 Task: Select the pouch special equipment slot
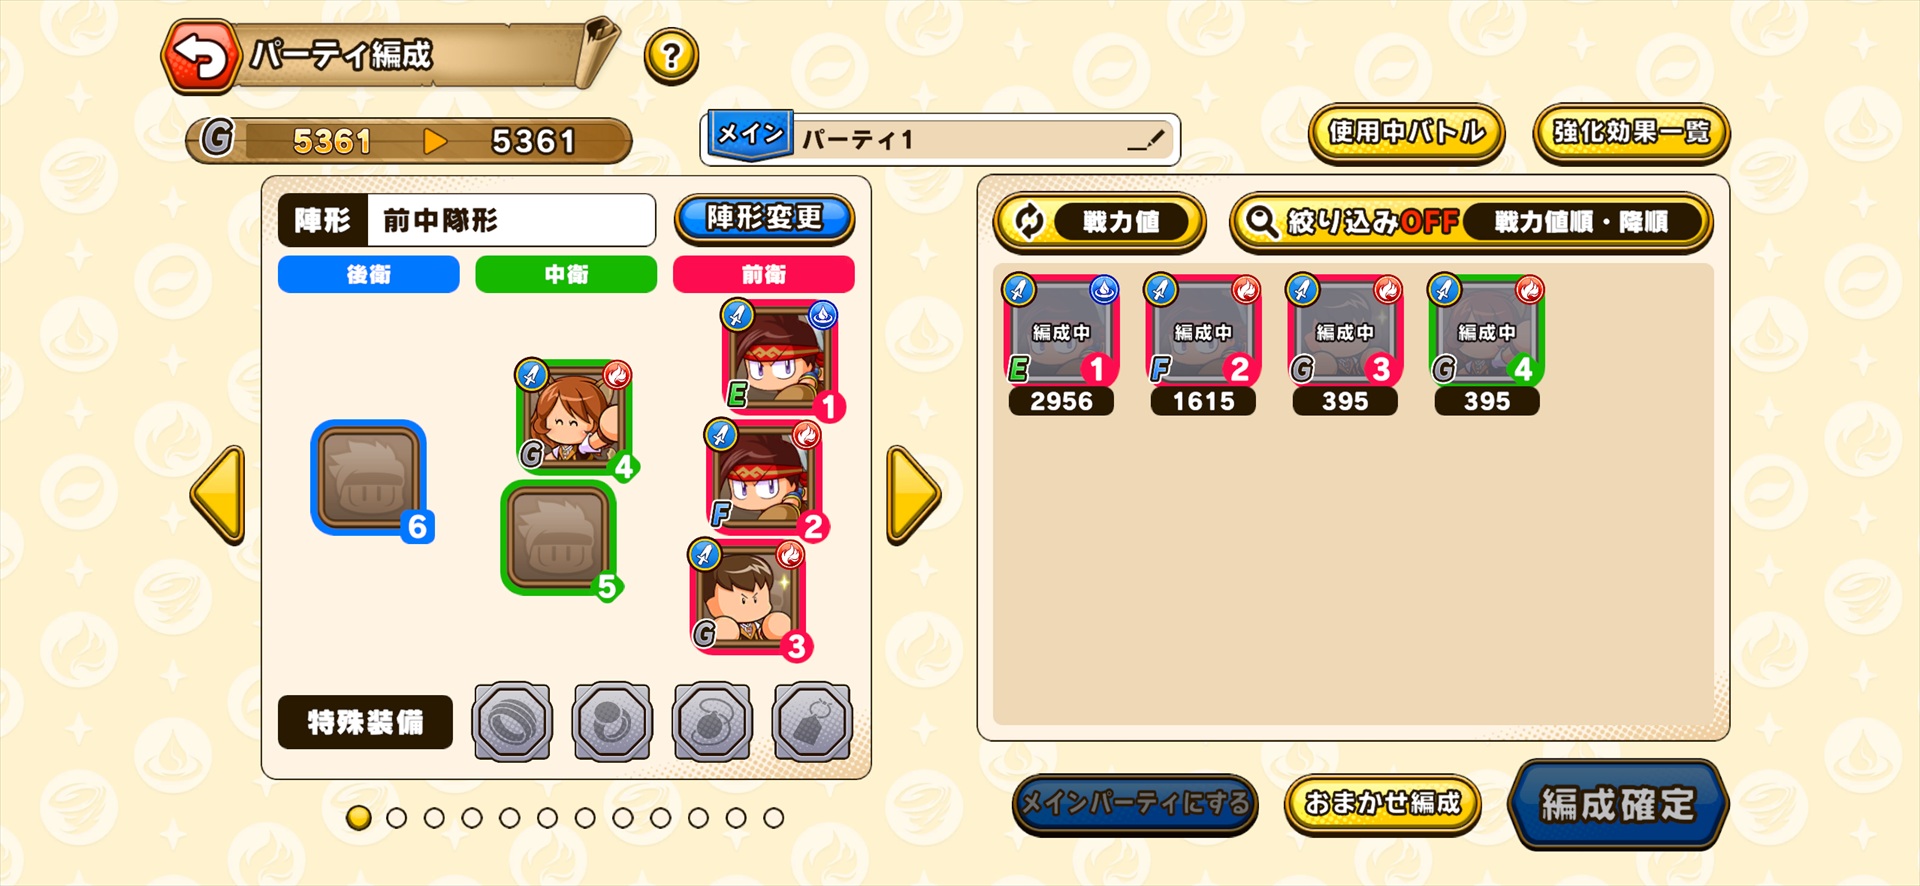pyautogui.click(x=812, y=722)
